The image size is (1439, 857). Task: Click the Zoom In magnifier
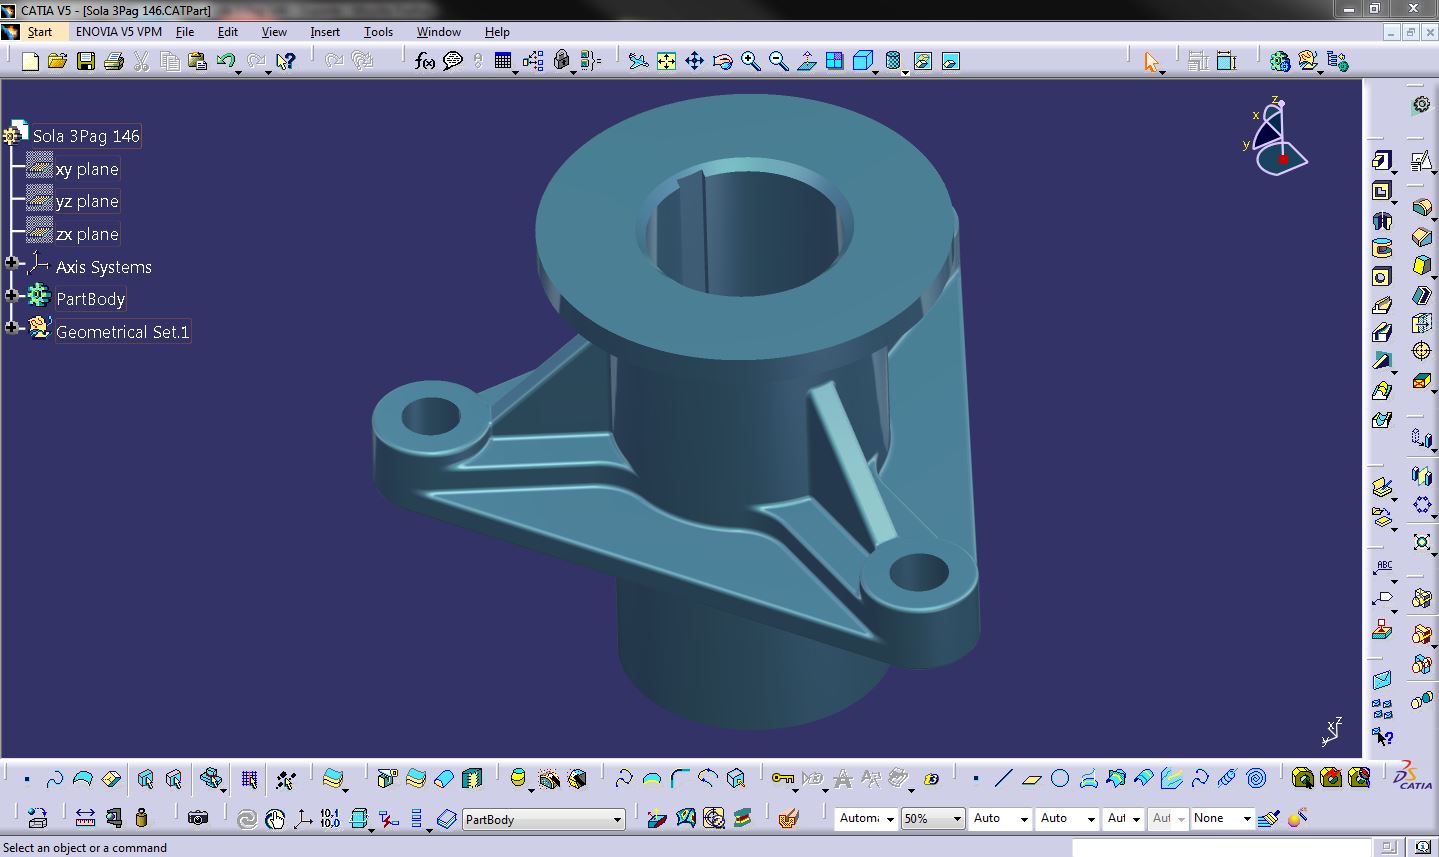(x=750, y=62)
